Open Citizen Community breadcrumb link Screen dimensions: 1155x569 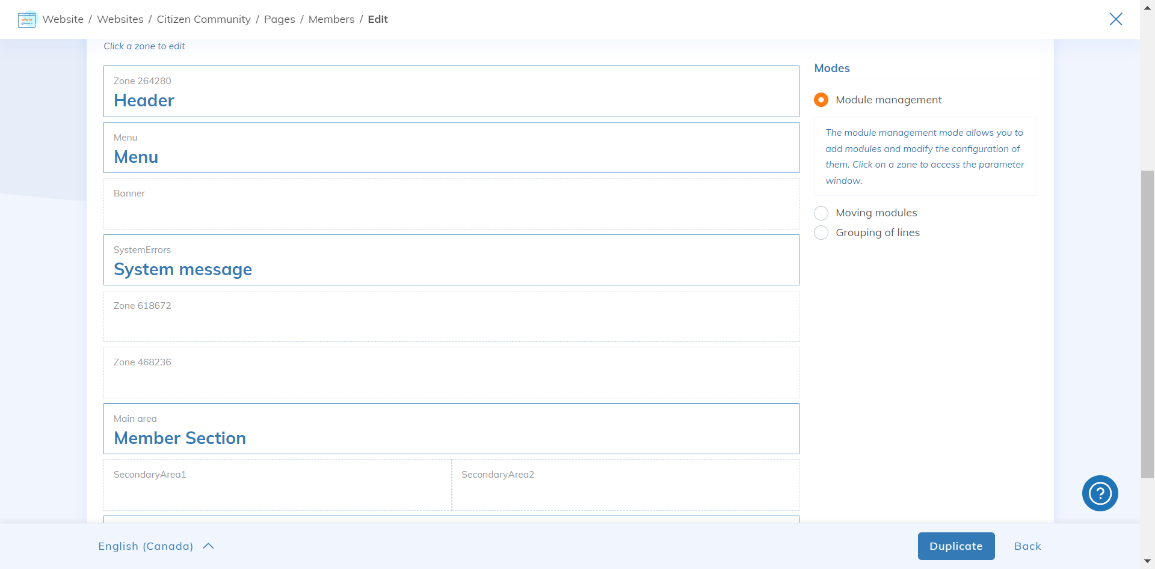[x=203, y=20]
